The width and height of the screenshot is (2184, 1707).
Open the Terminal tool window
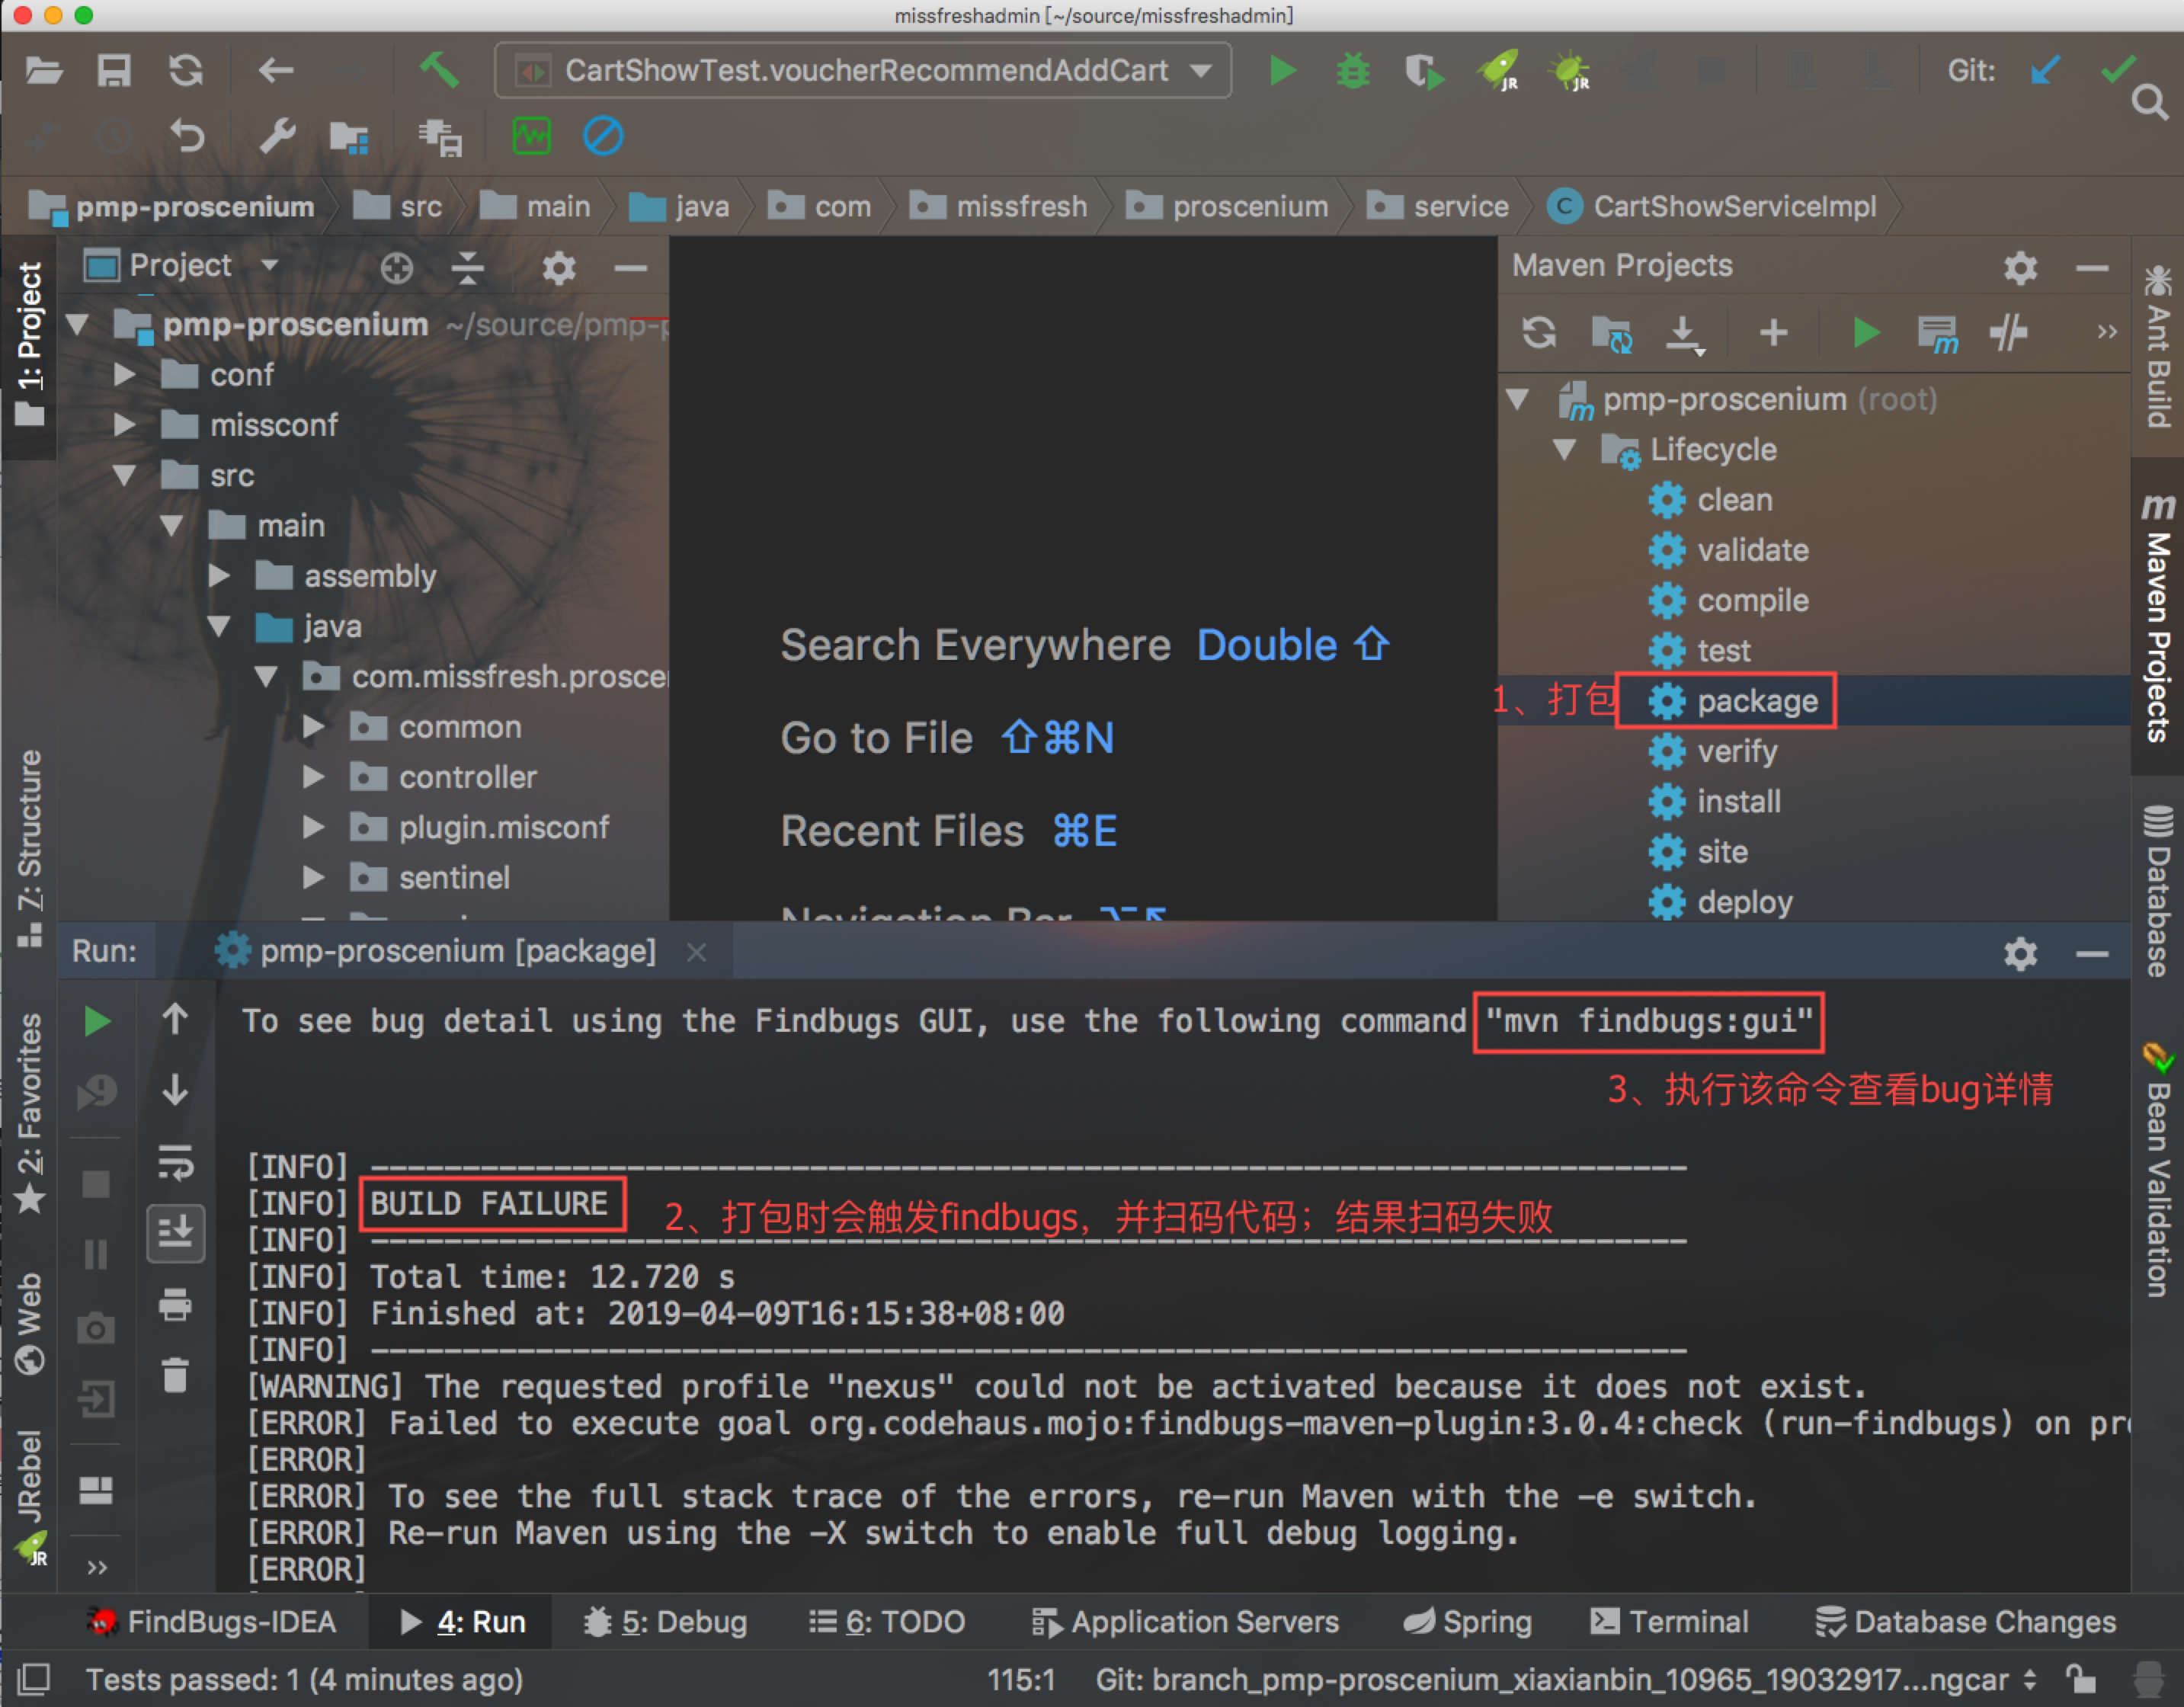coord(1669,1621)
